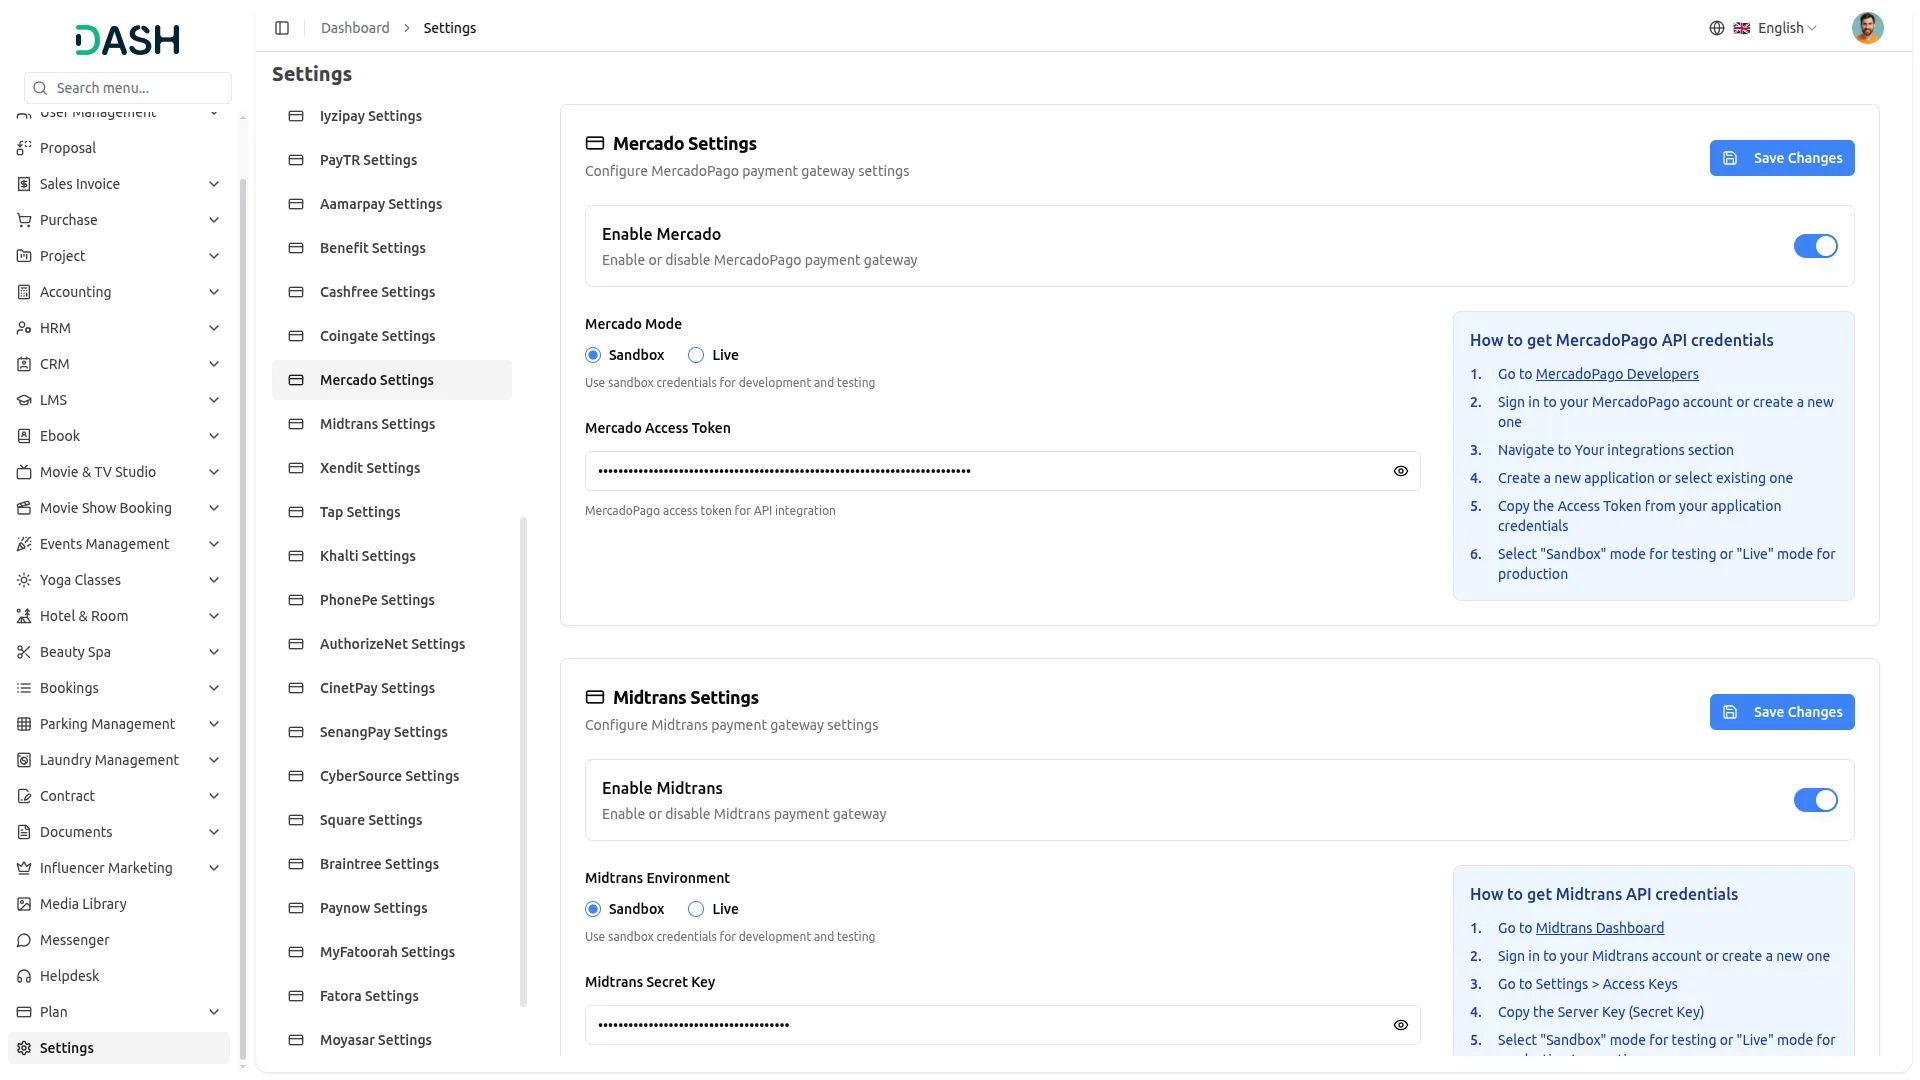Click the Beauty Spa scissors icon
The height and width of the screenshot is (1080, 1920).
click(x=24, y=652)
